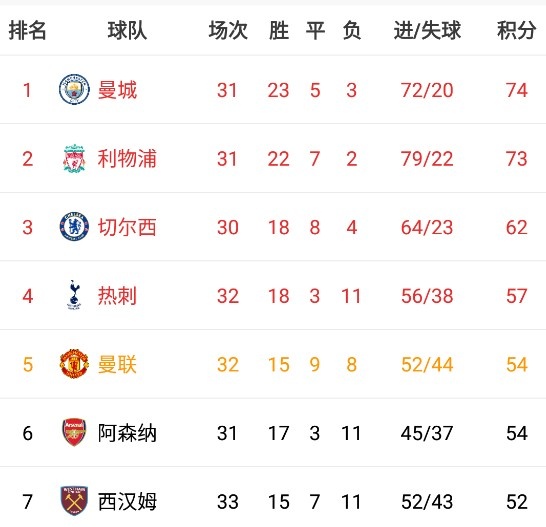Click the 积分 column header
The height and width of the screenshot is (527, 546).
(516, 30)
